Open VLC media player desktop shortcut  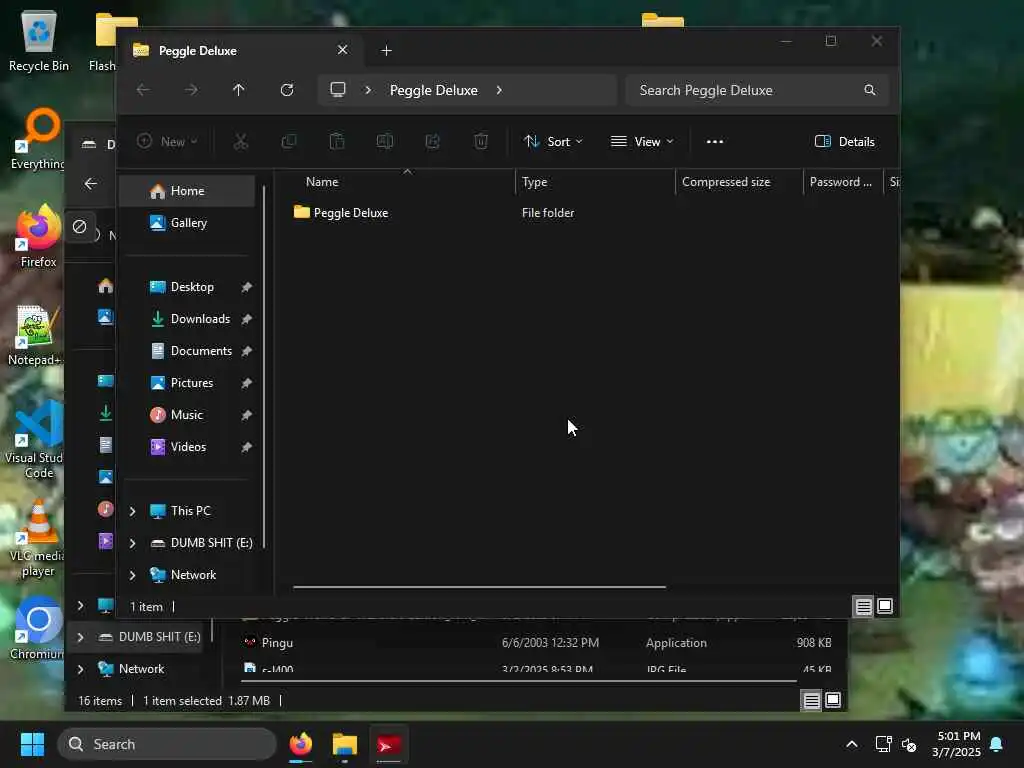[x=37, y=539]
